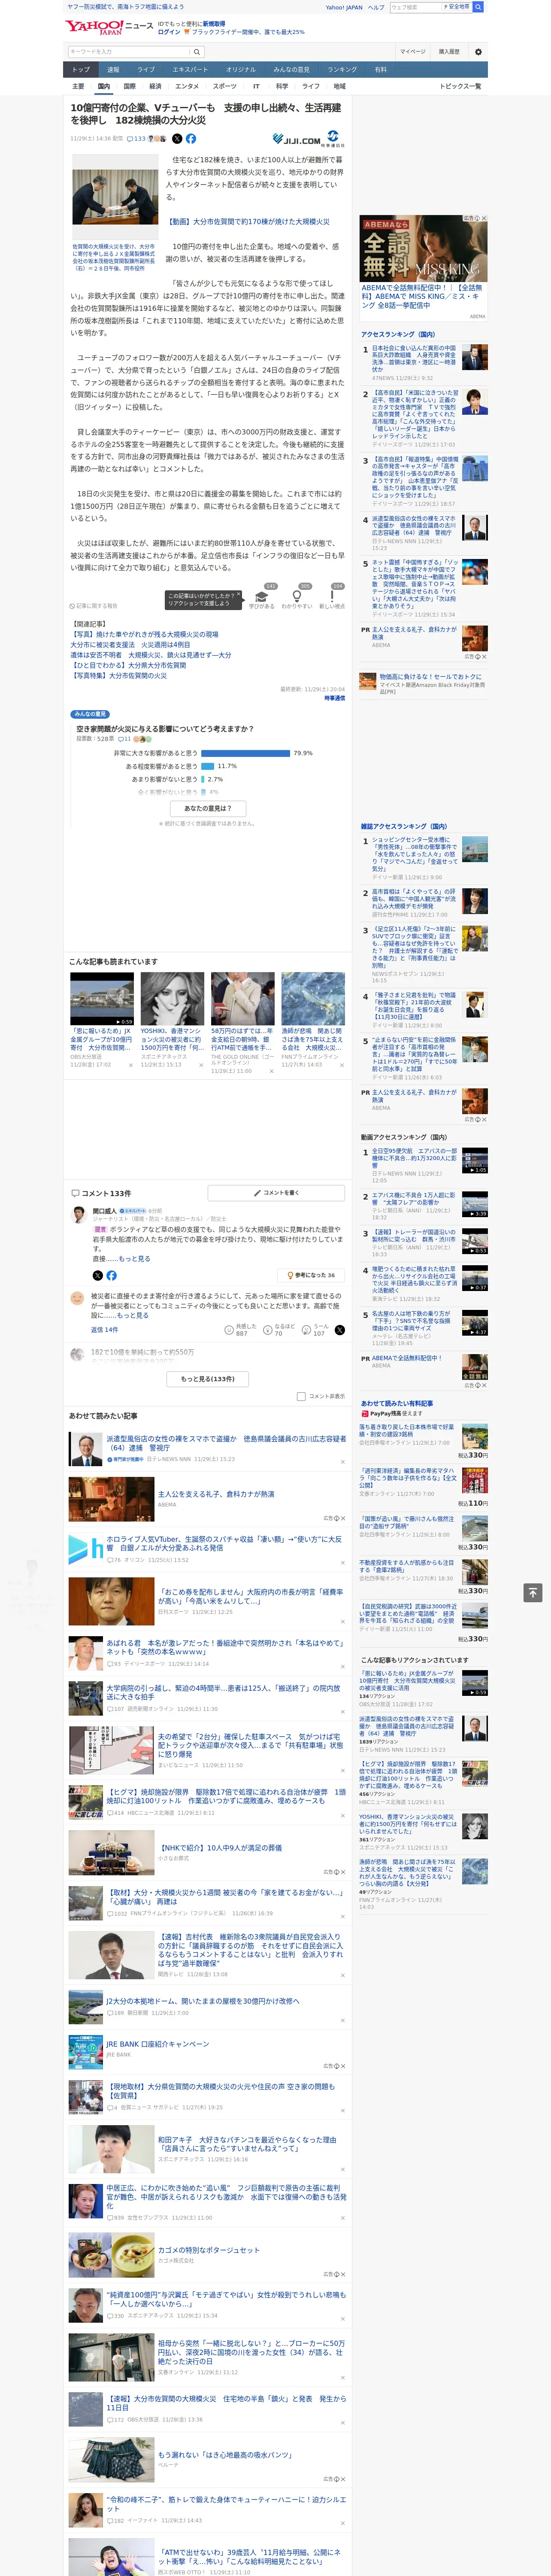551x2576 pixels.
Task: Share article on Facebook icon under headline
Action: [191, 139]
